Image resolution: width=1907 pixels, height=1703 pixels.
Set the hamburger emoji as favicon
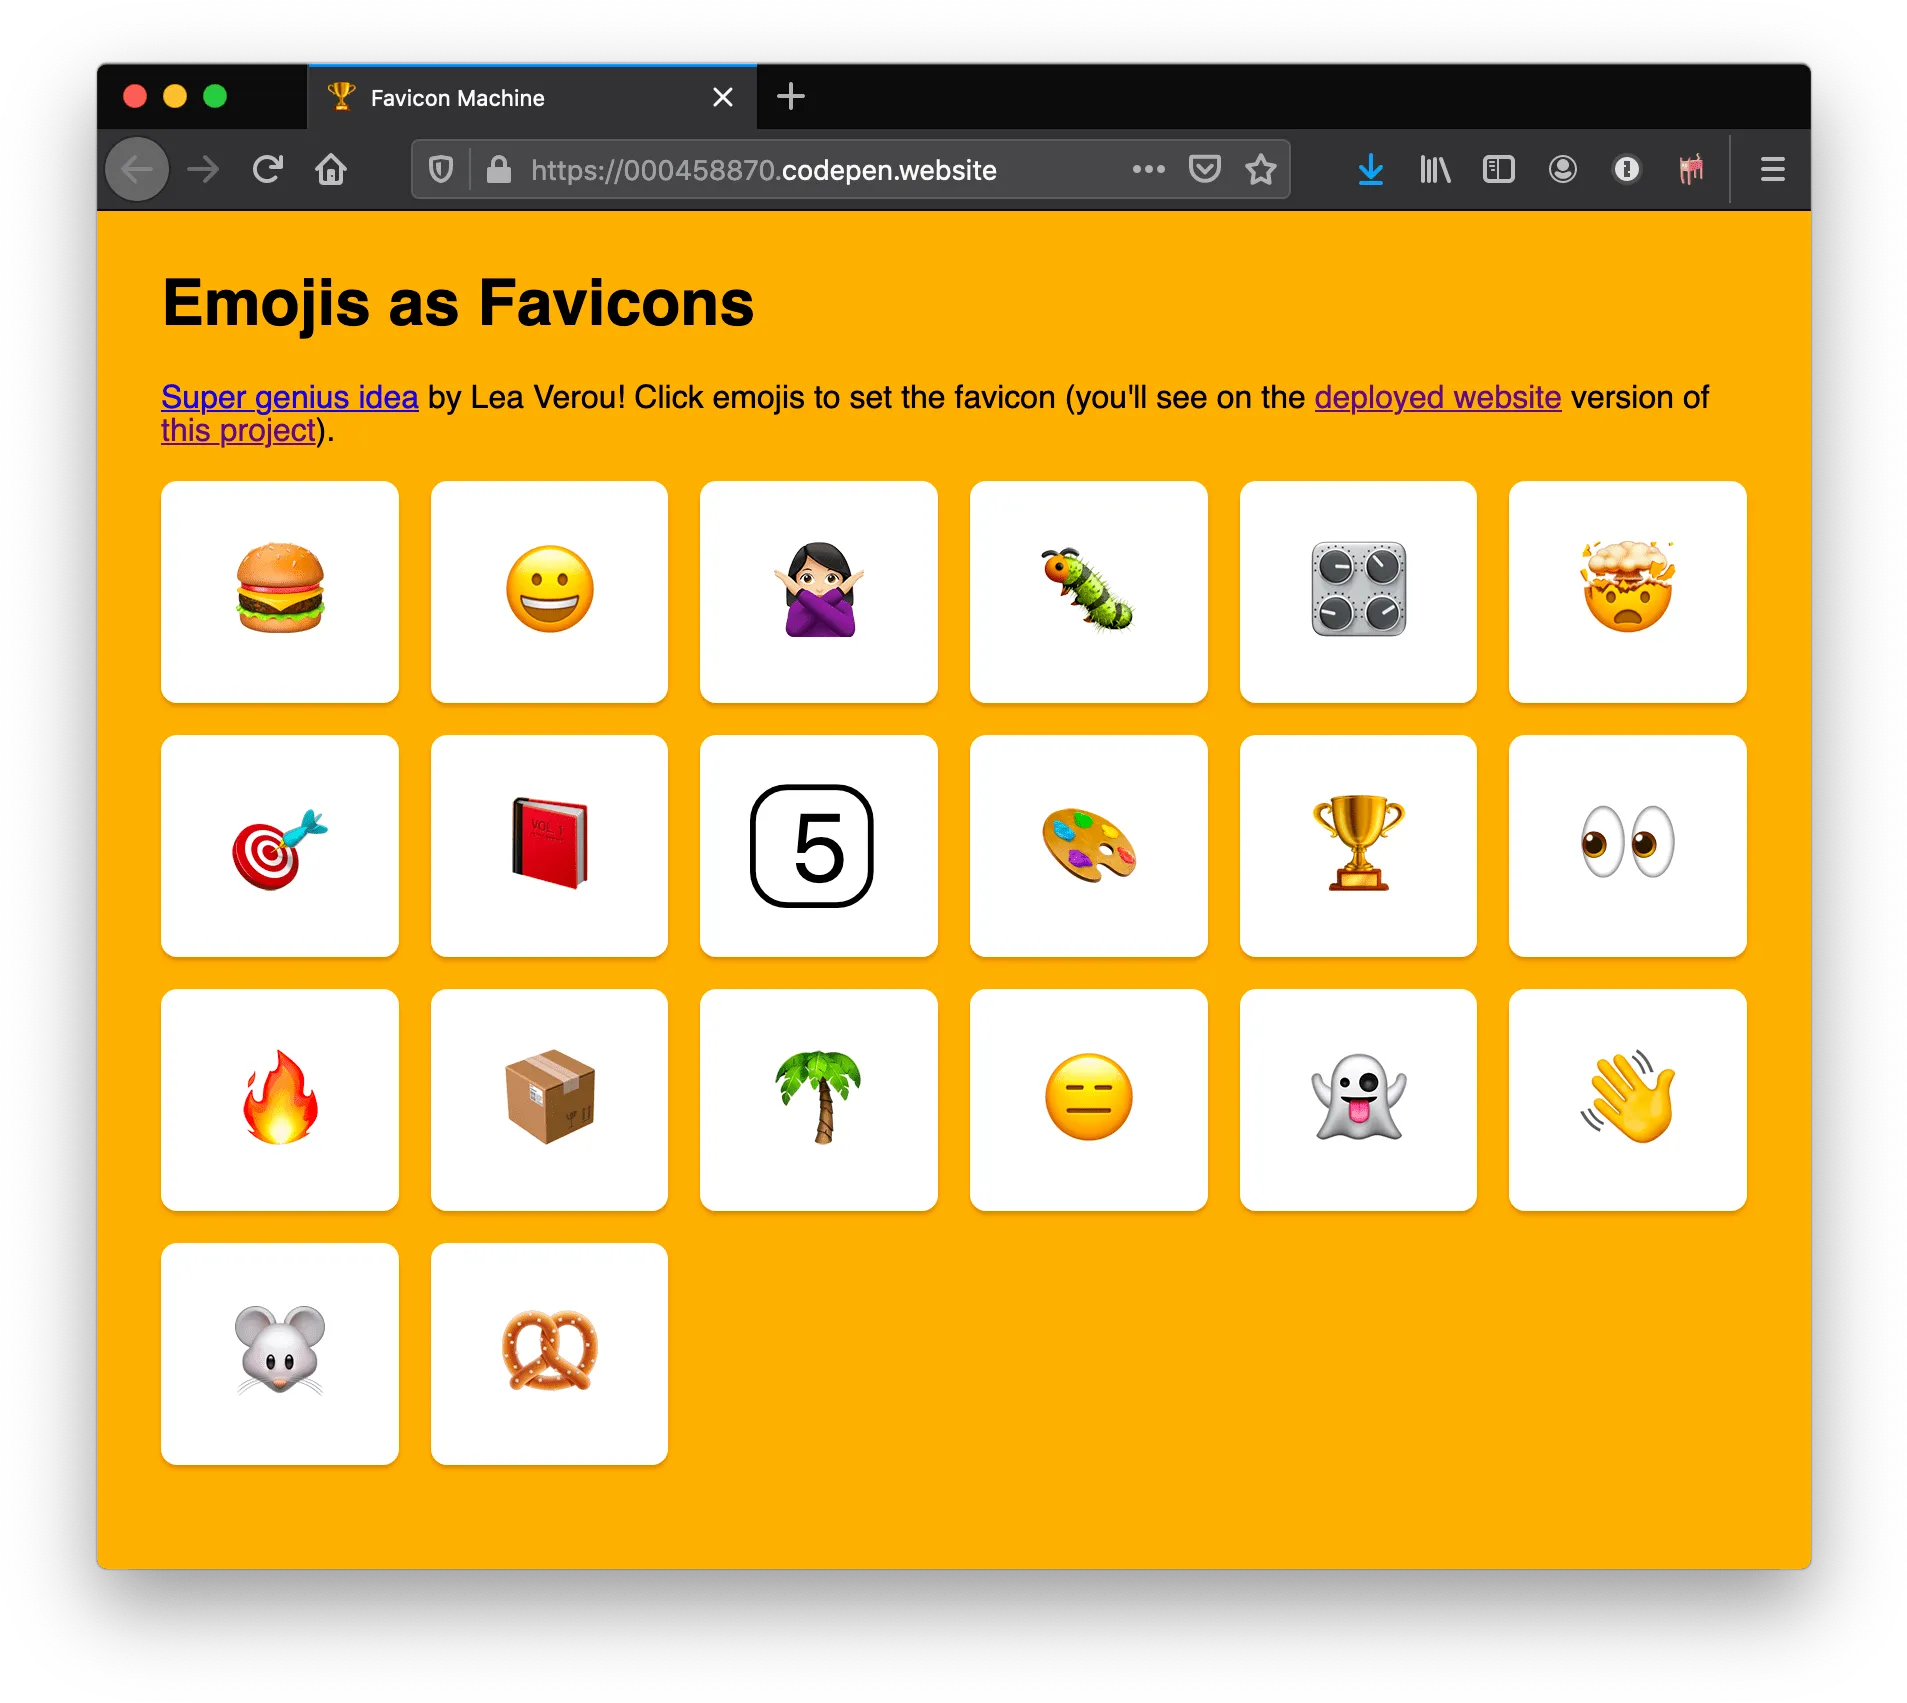[280, 591]
